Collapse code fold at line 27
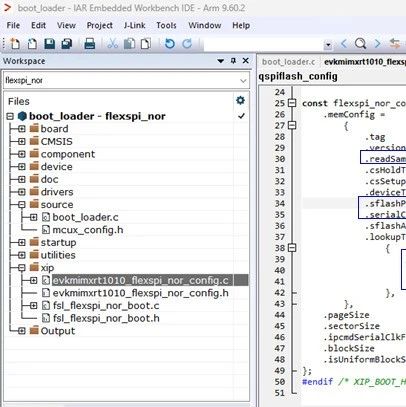 (x=292, y=125)
